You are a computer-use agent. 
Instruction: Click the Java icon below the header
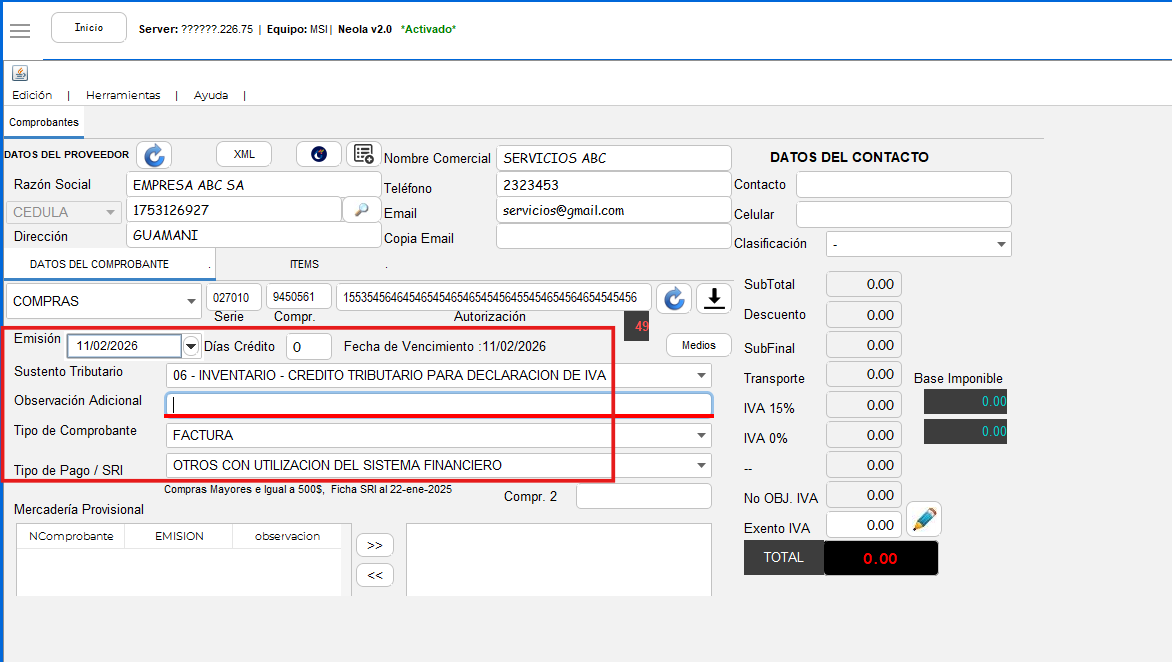click(x=20, y=74)
